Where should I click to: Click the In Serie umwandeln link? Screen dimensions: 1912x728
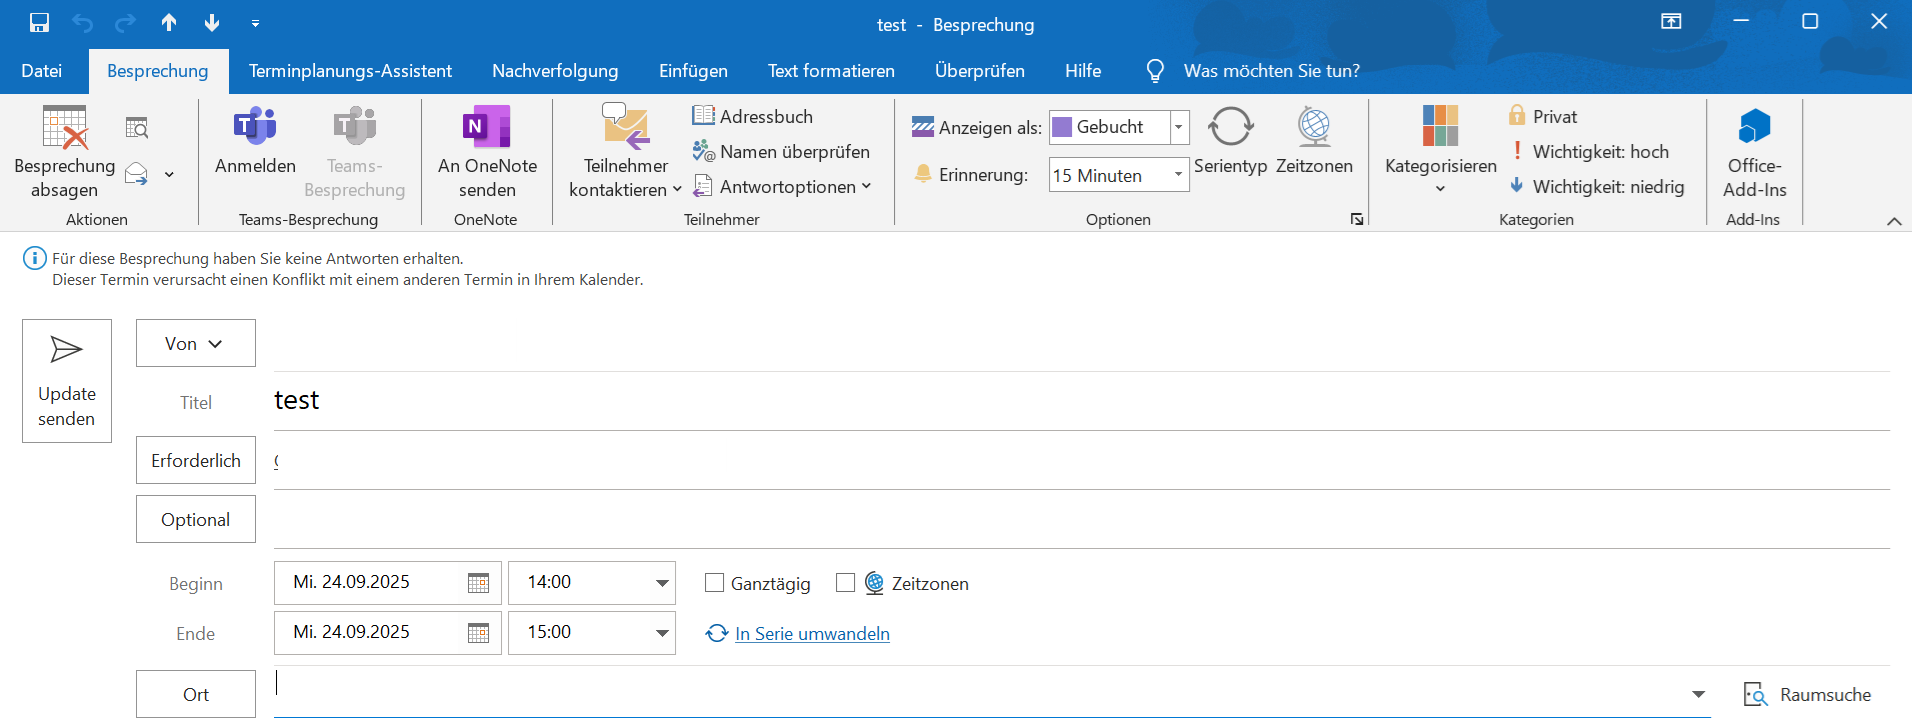(x=812, y=634)
